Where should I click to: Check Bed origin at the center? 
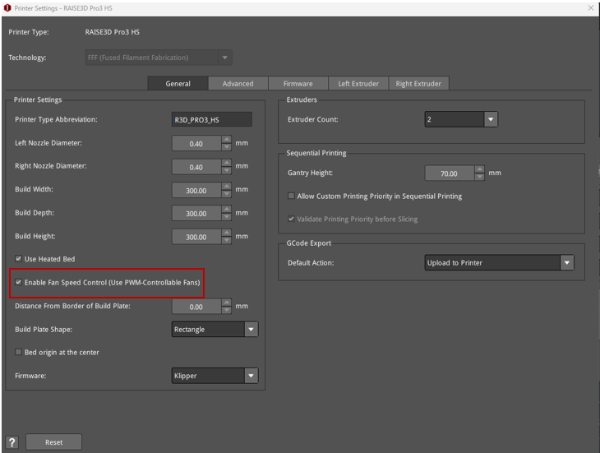tap(18, 352)
